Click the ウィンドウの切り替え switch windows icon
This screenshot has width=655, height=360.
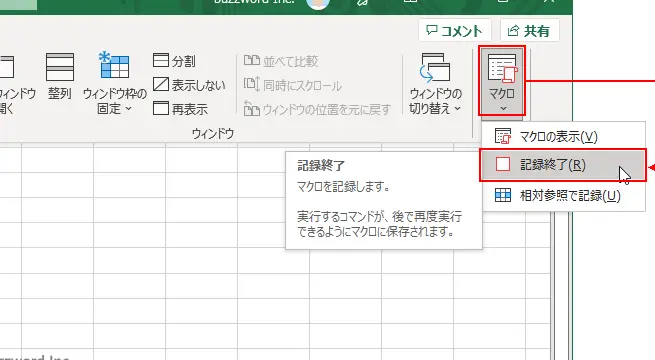(435, 67)
